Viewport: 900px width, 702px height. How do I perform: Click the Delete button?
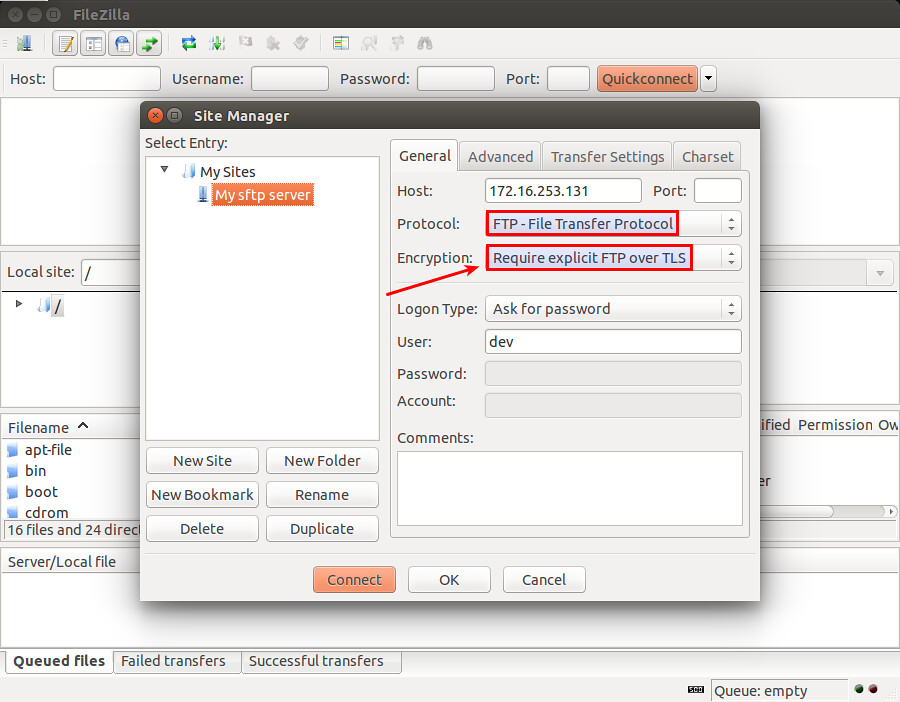203,529
